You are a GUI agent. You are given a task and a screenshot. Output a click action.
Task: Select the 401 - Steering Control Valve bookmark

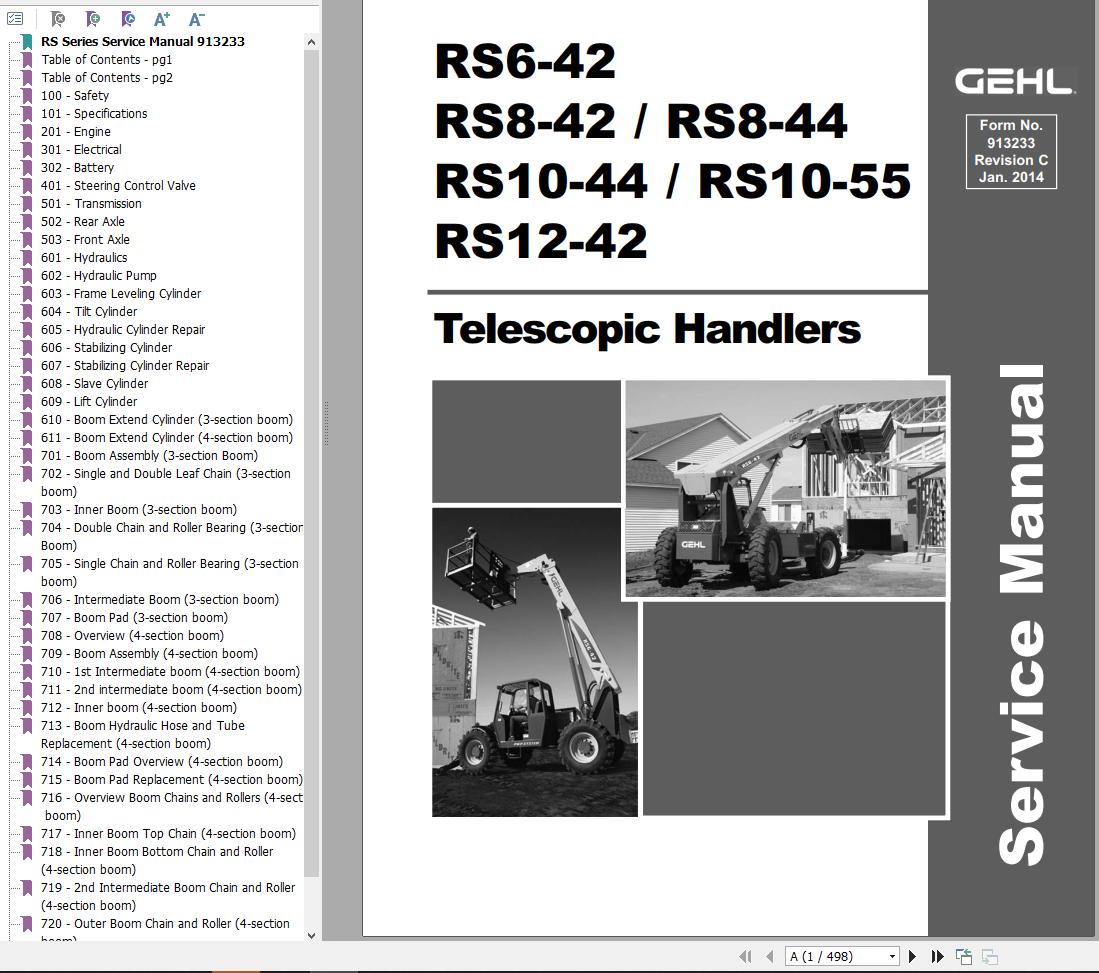[x=118, y=186]
